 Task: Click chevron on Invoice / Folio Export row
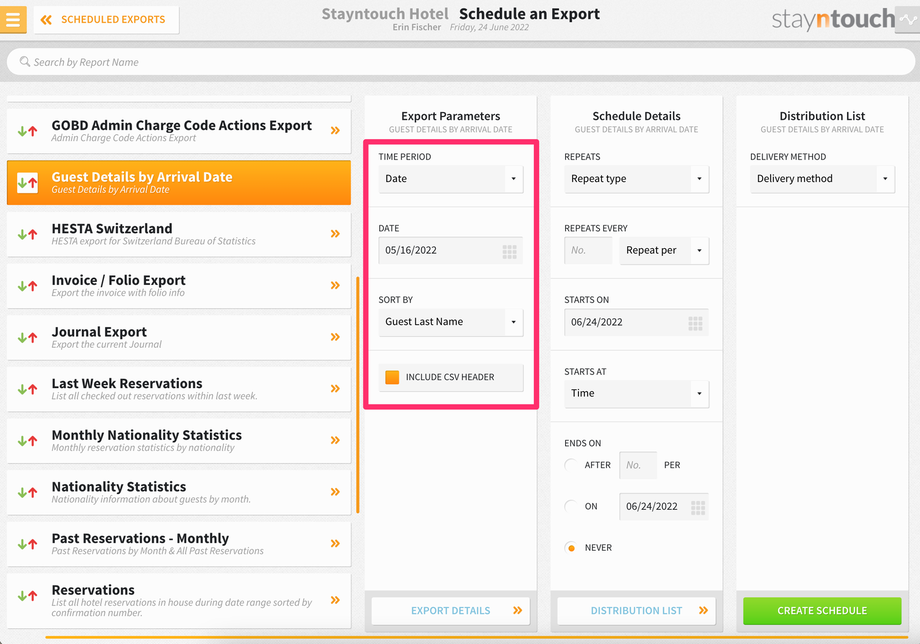pyautogui.click(x=335, y=285)
